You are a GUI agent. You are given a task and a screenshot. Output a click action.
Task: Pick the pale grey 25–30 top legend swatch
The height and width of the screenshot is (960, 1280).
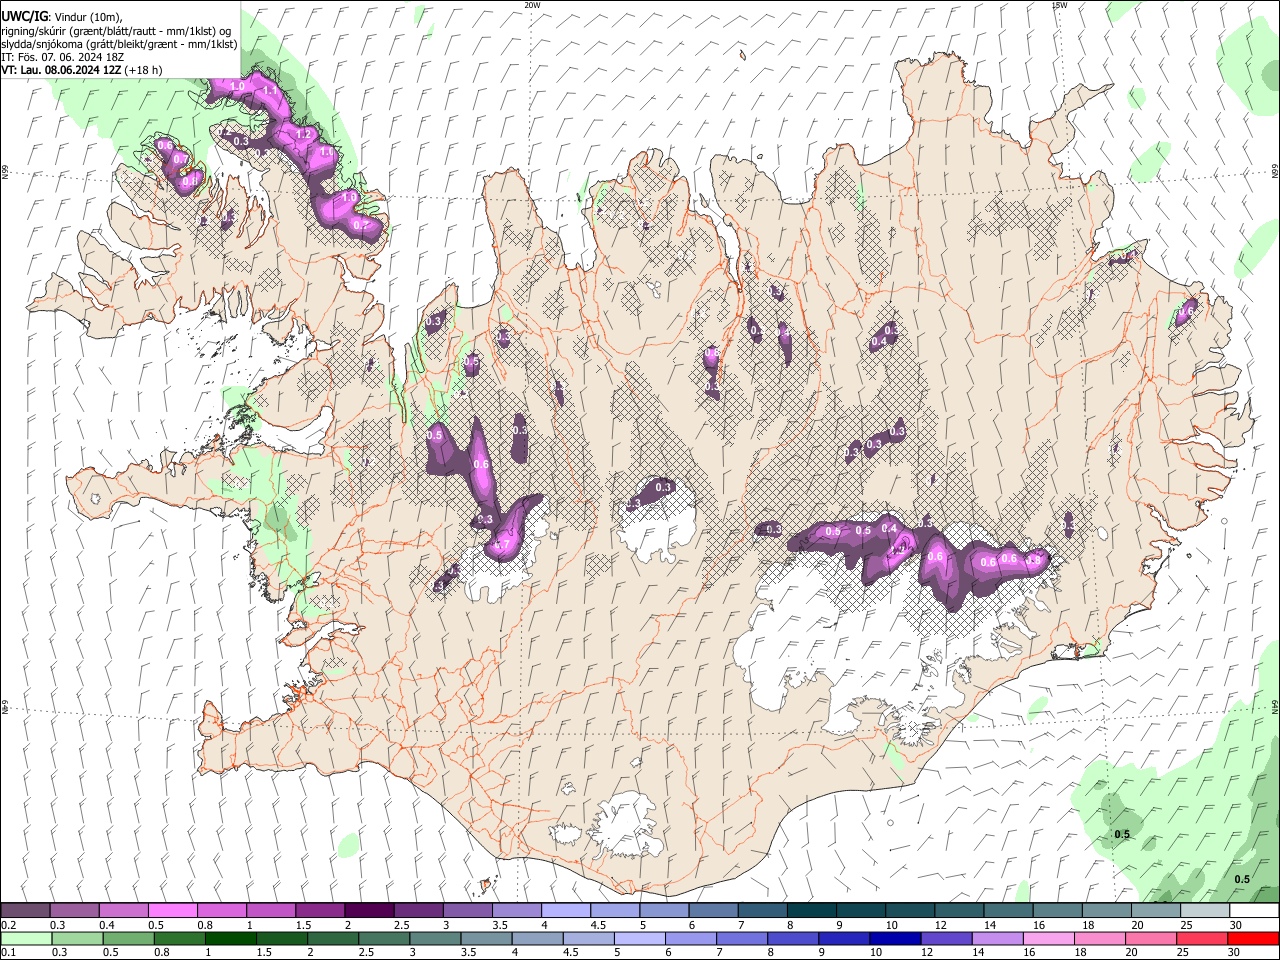[x=1206, y=911]
